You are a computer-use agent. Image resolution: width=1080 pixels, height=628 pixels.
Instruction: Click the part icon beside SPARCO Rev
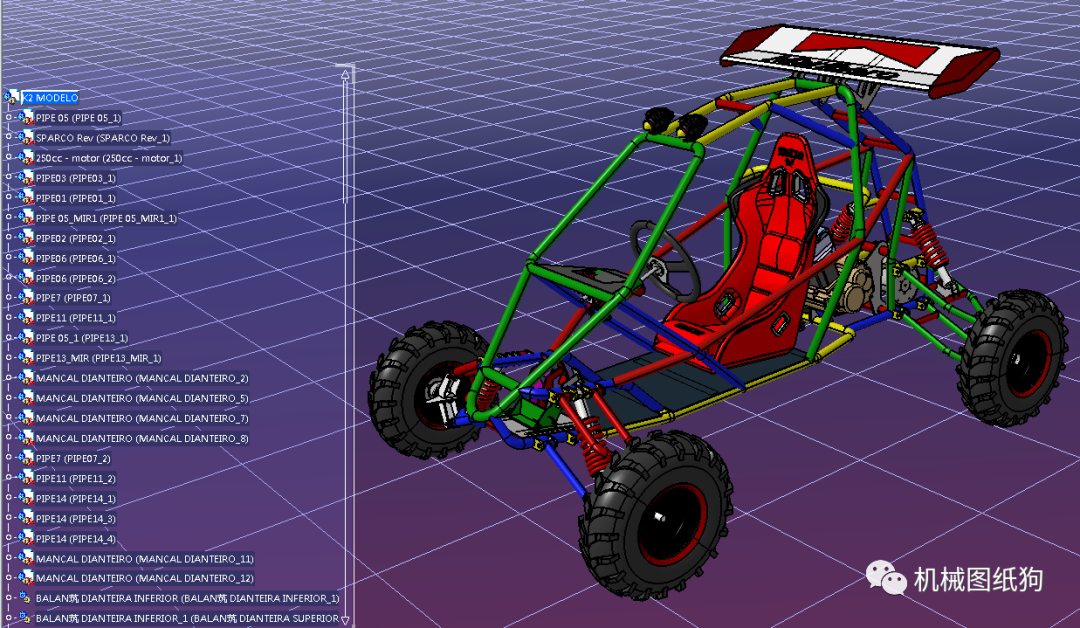[25, 138]
